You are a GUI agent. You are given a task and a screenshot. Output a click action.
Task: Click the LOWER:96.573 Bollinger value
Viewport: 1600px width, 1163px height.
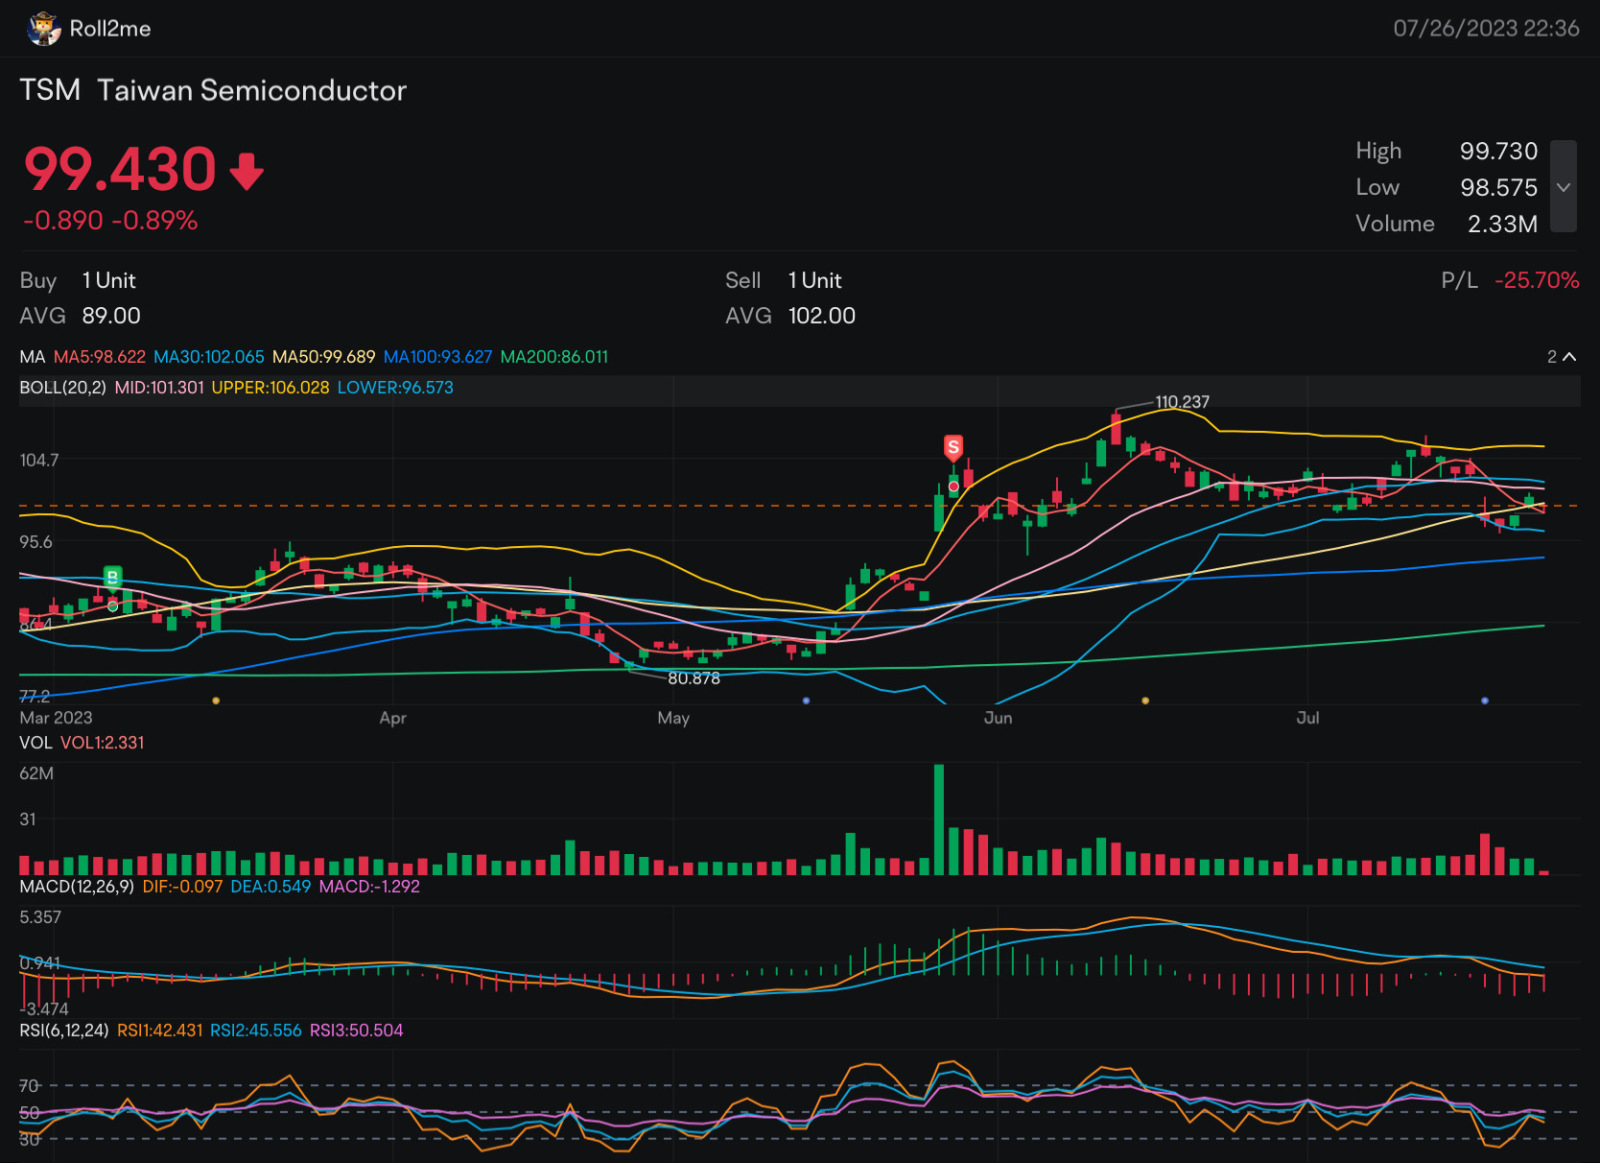[x=395, y=388]
